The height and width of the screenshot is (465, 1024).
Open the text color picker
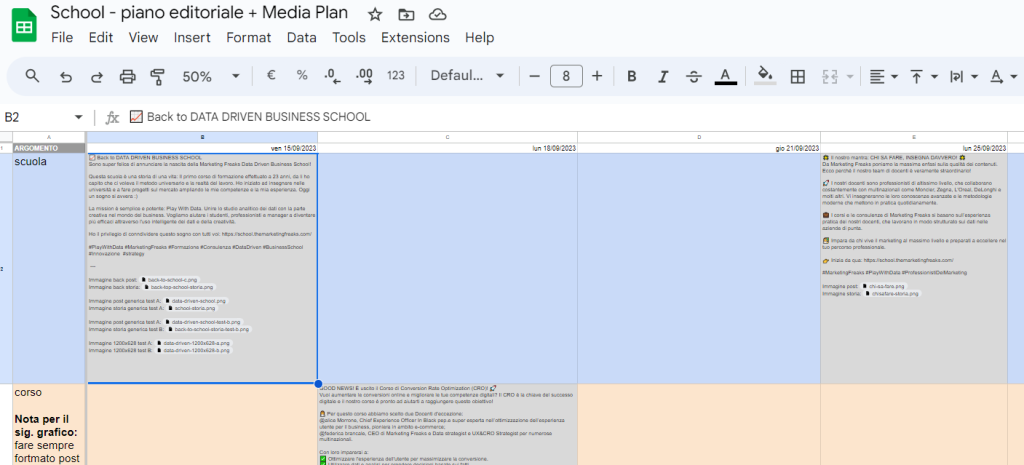click(725, 76)
